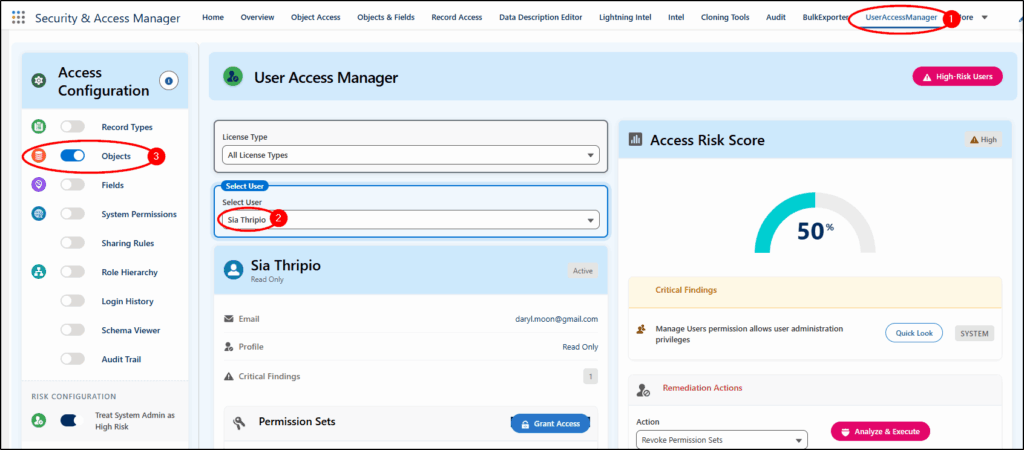
Task: Open the Lightning Intel tab
Action: click(629, 18)
